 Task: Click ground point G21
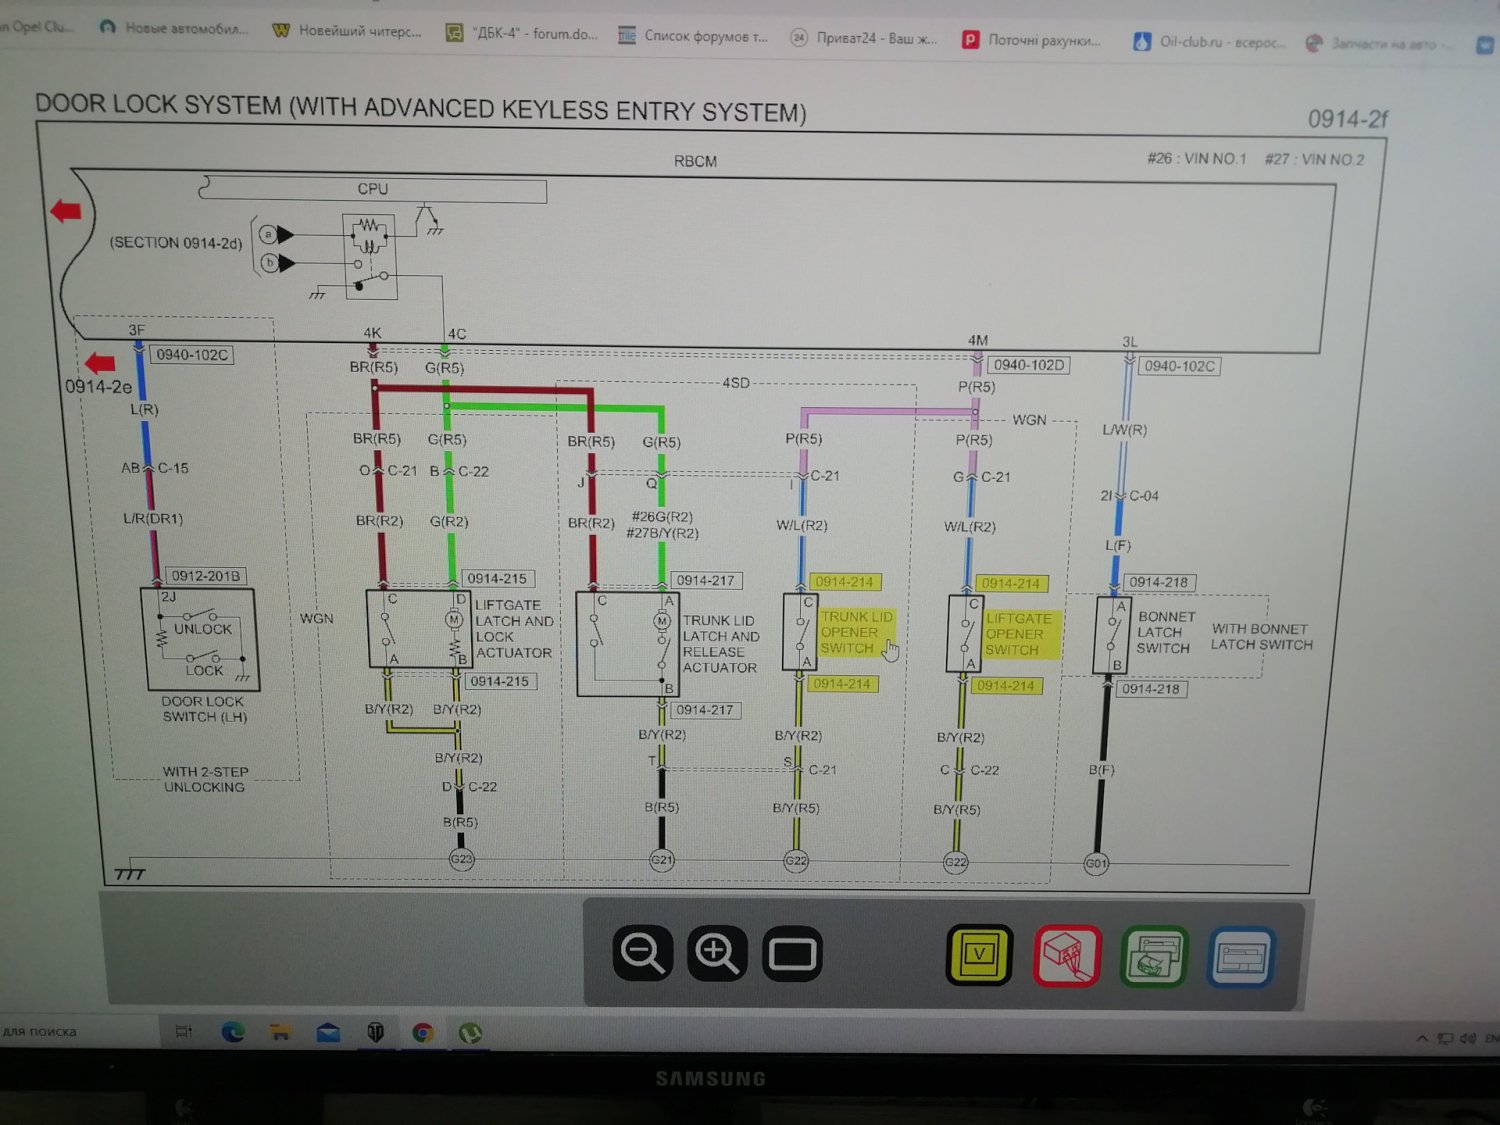coord(662,860)
